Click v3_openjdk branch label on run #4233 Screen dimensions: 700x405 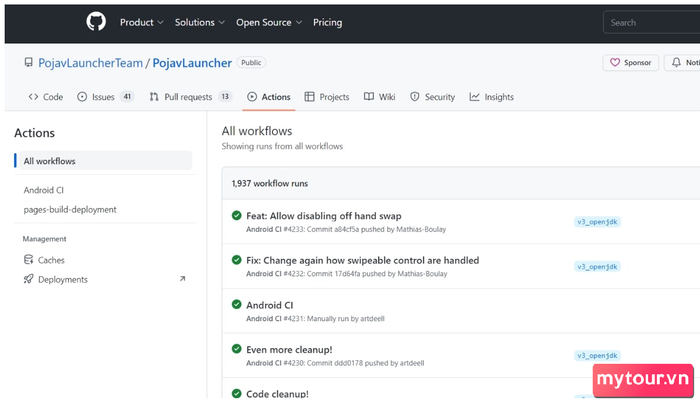597,222
